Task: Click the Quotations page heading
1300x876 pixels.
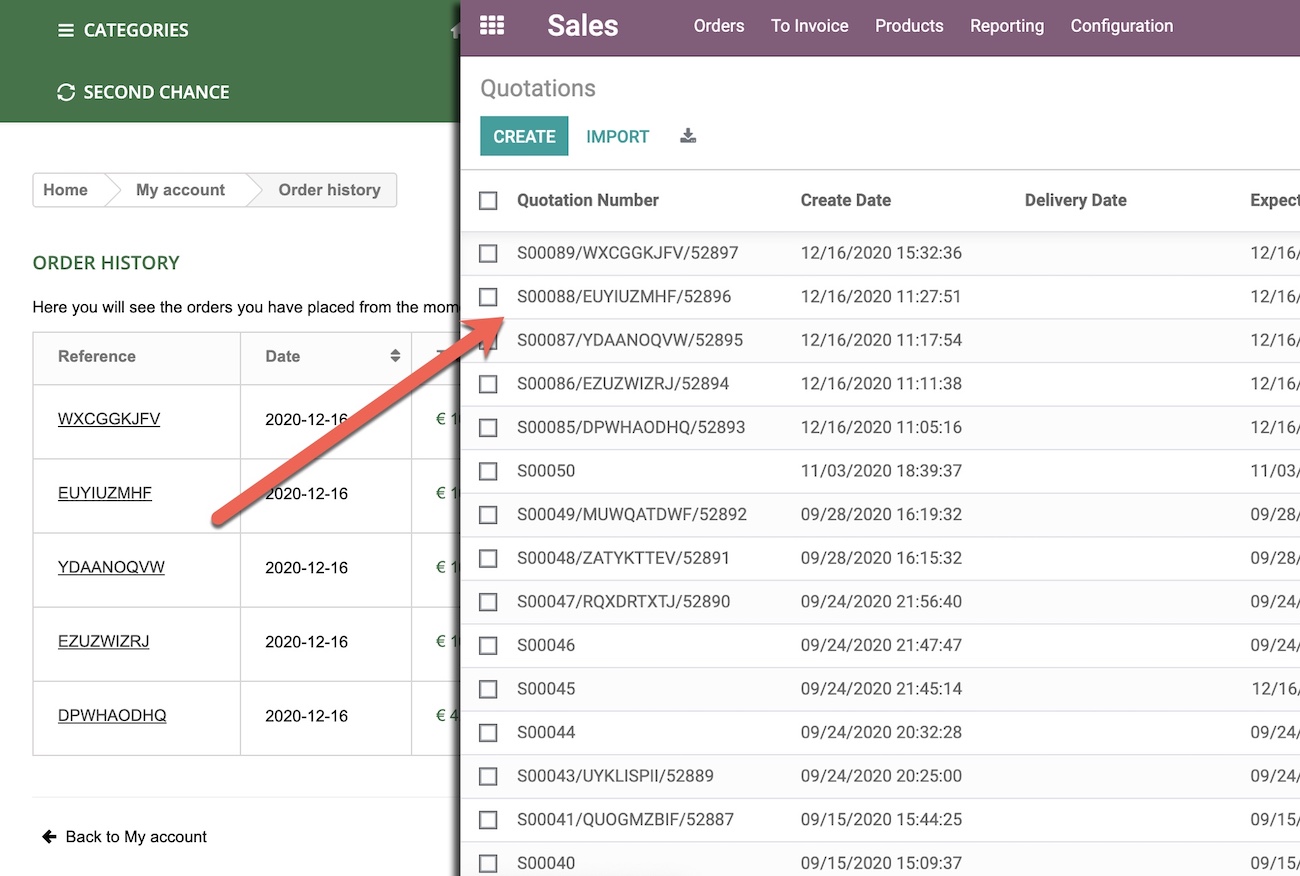Action: pos(538,88)
